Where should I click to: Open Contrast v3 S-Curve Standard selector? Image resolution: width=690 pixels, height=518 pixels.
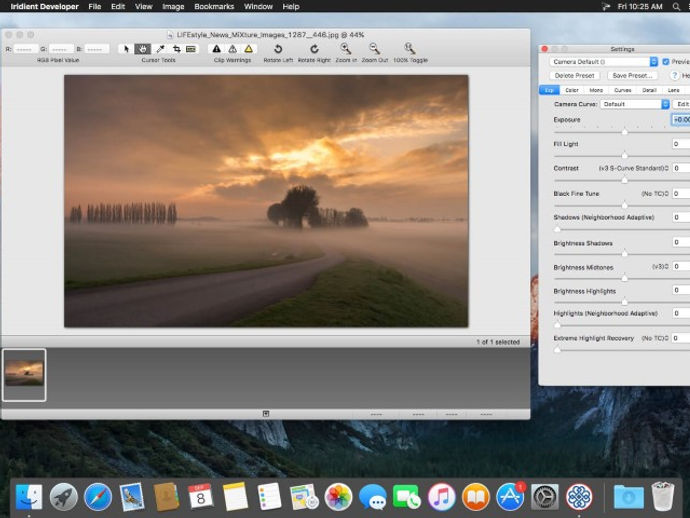[634, 168]
